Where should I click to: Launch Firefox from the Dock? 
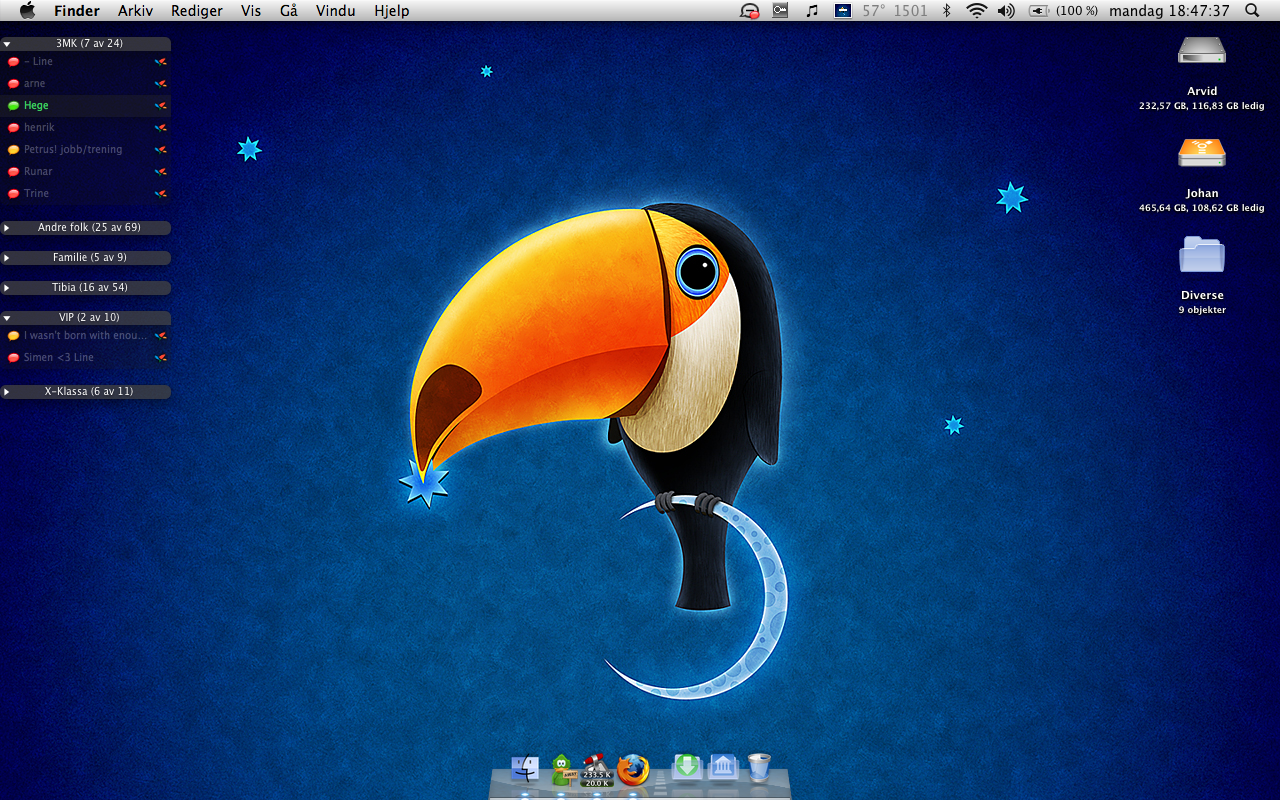coord(633,769)
